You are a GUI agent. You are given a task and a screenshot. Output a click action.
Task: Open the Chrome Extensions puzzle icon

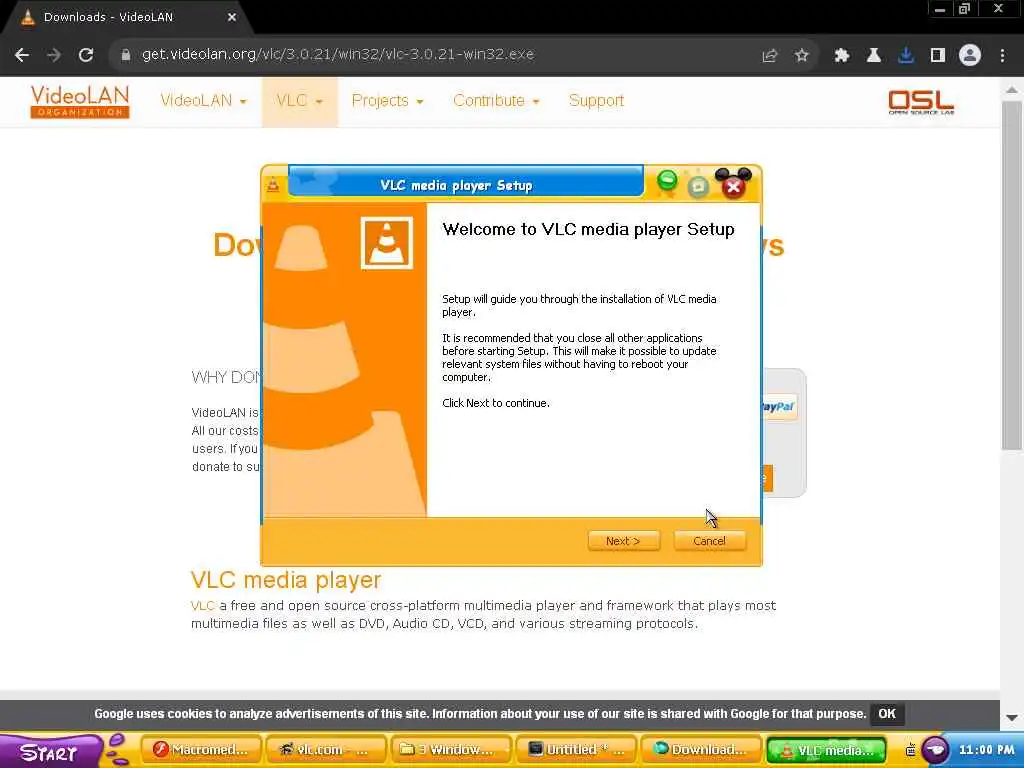(x=841, y=56)
